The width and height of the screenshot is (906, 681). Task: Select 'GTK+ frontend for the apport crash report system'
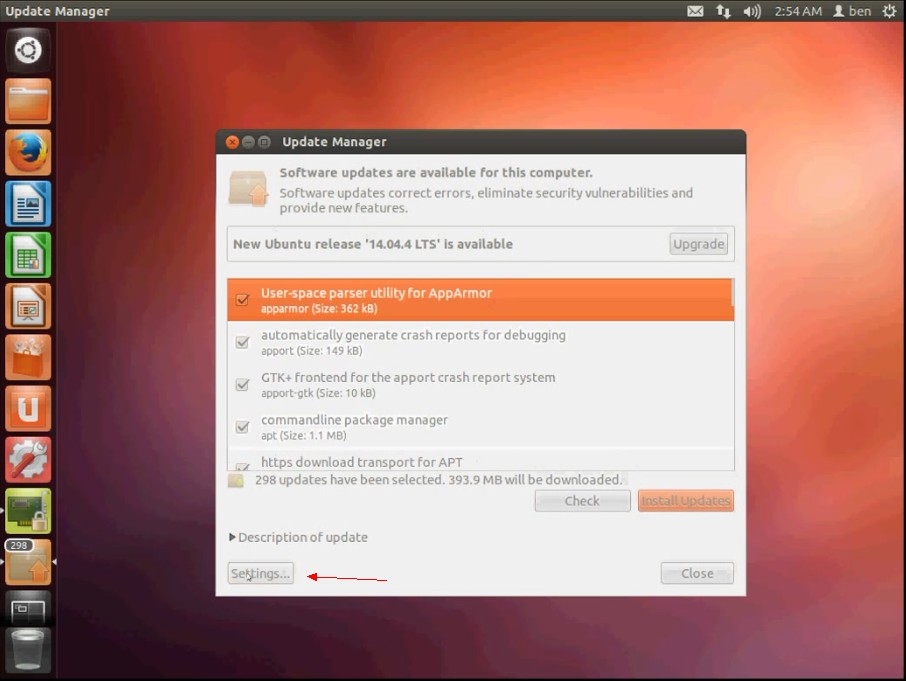[480, 384]
